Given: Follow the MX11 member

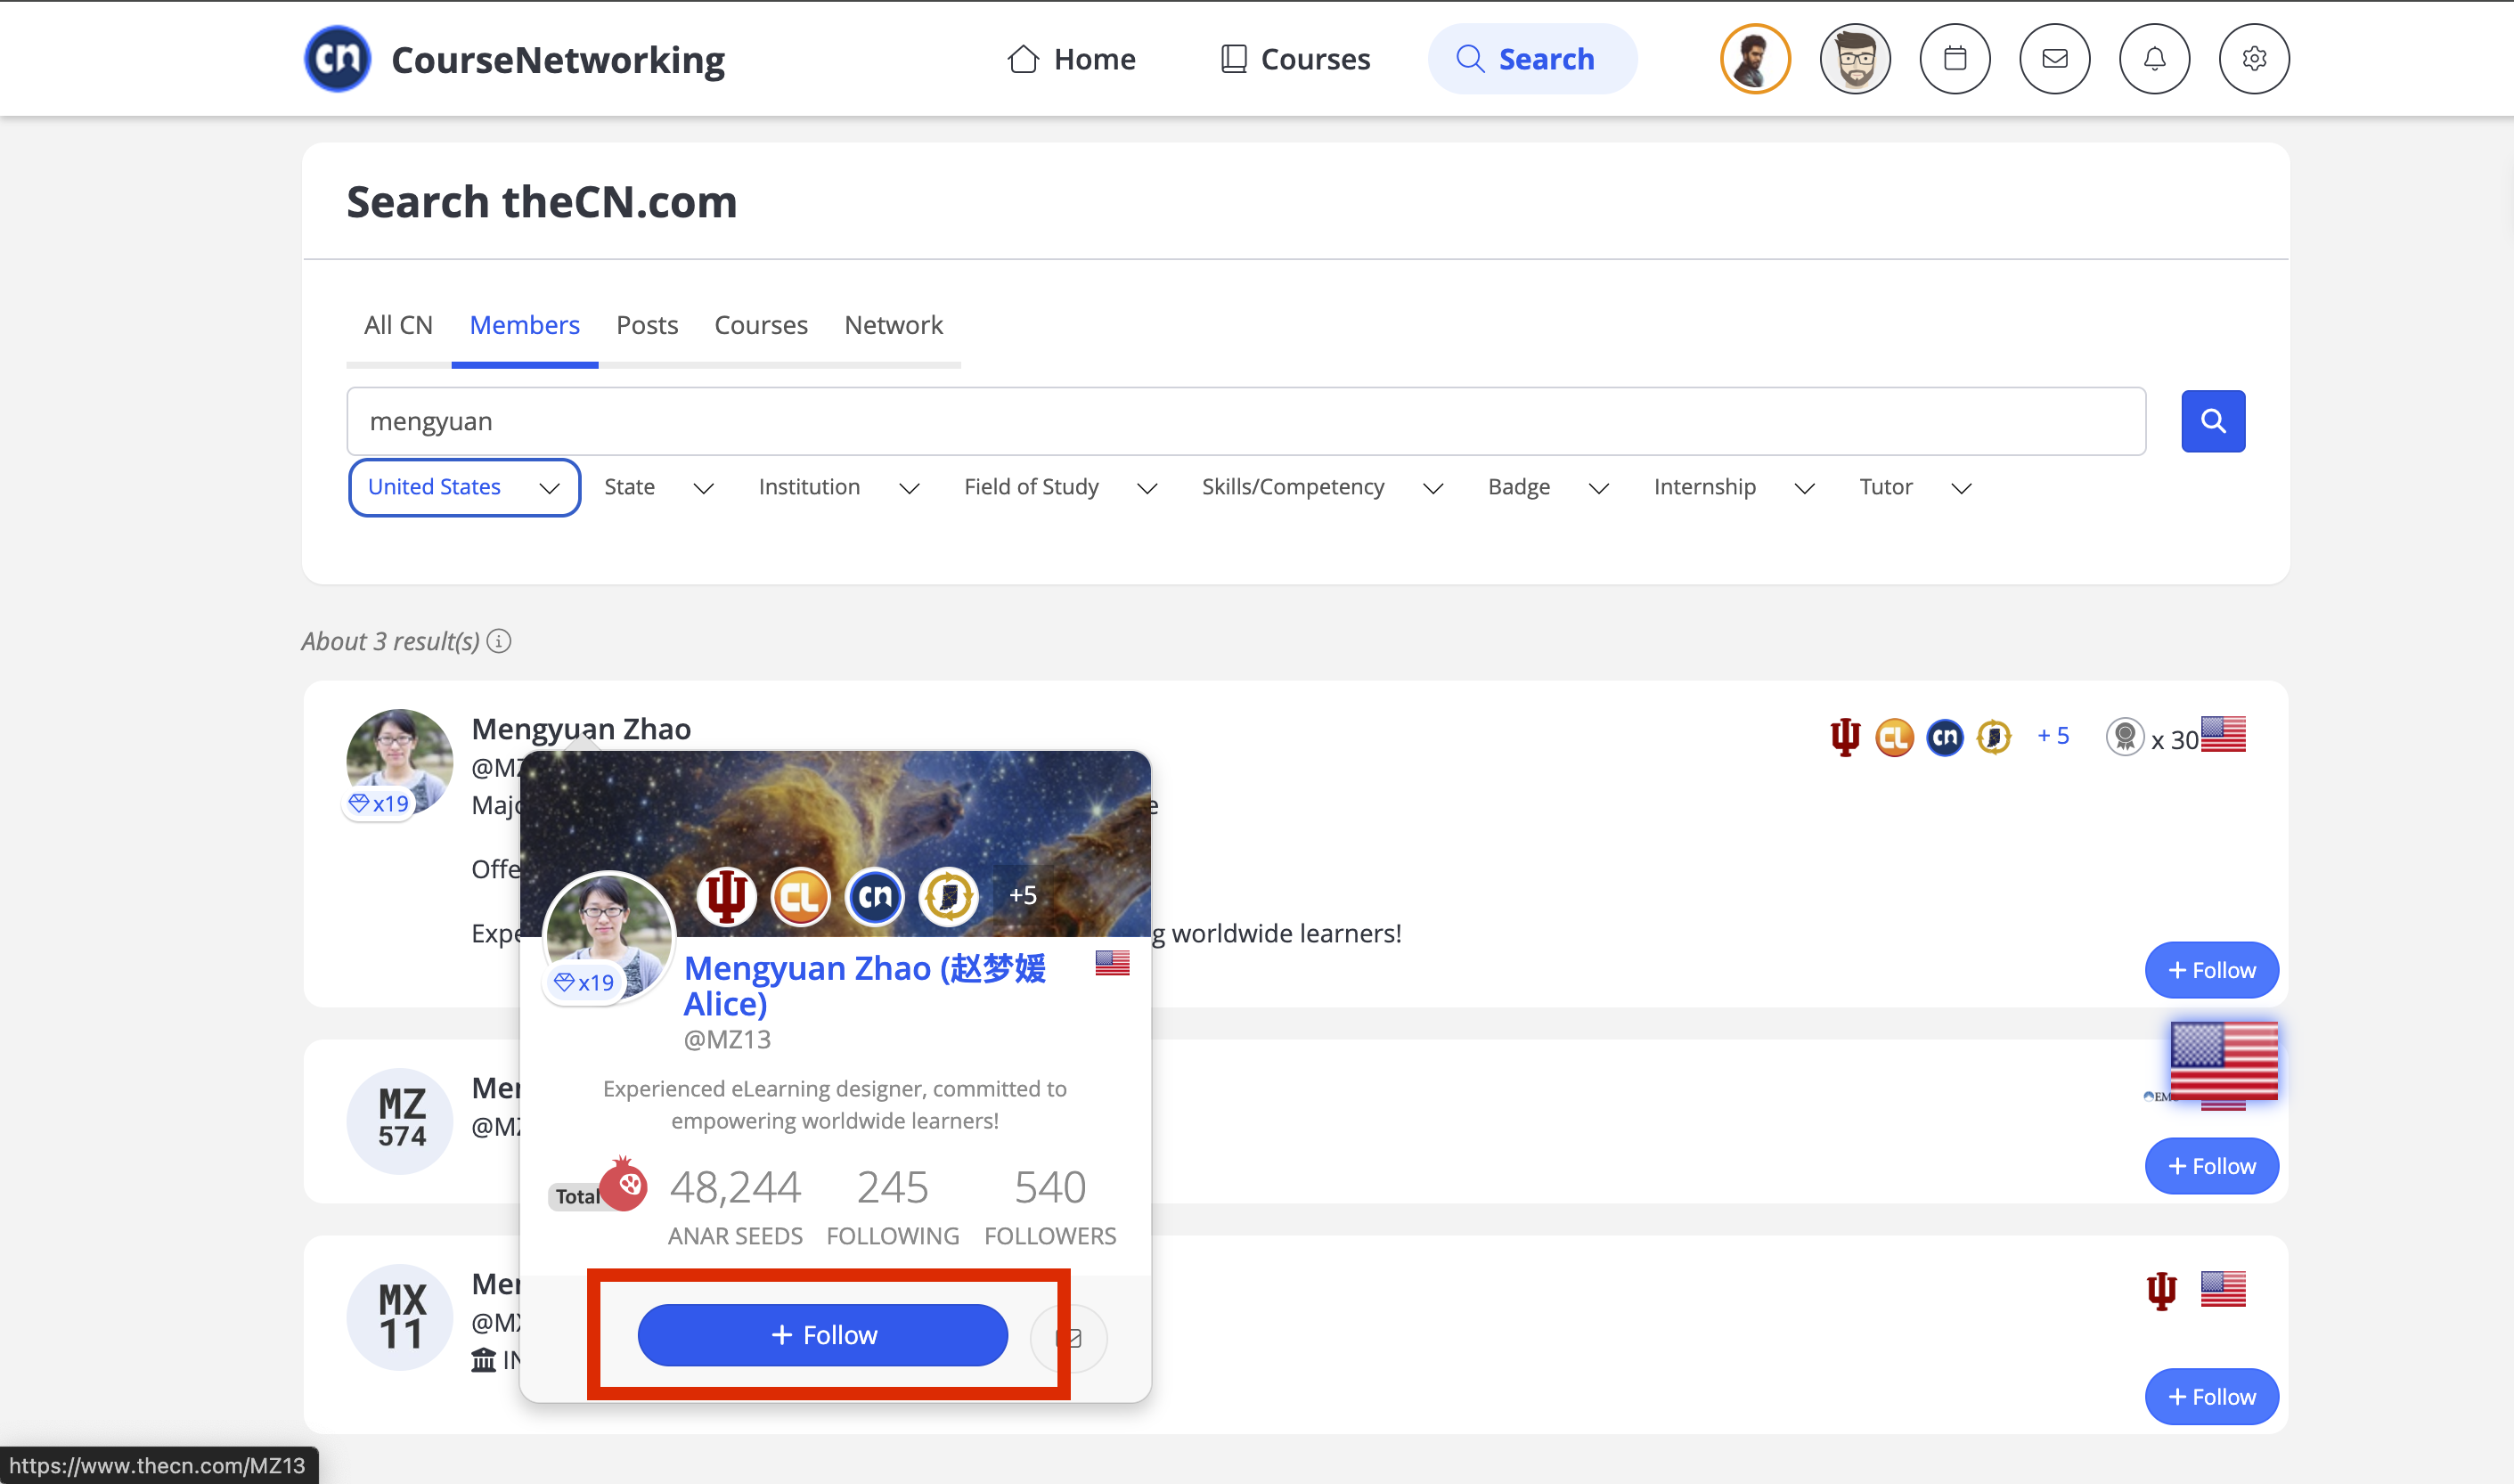Looking at the screenshot, I should click(x=2211, y=1397).
